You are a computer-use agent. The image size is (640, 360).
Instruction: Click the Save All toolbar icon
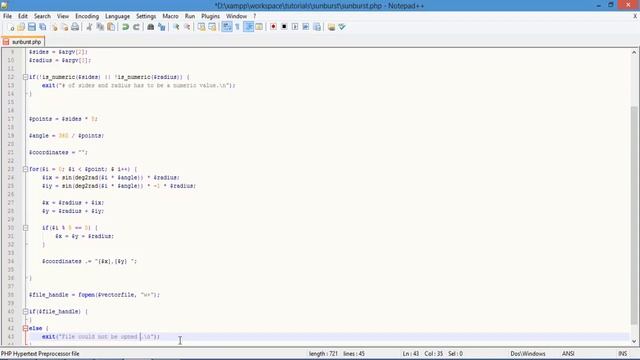tap(42, 27)
